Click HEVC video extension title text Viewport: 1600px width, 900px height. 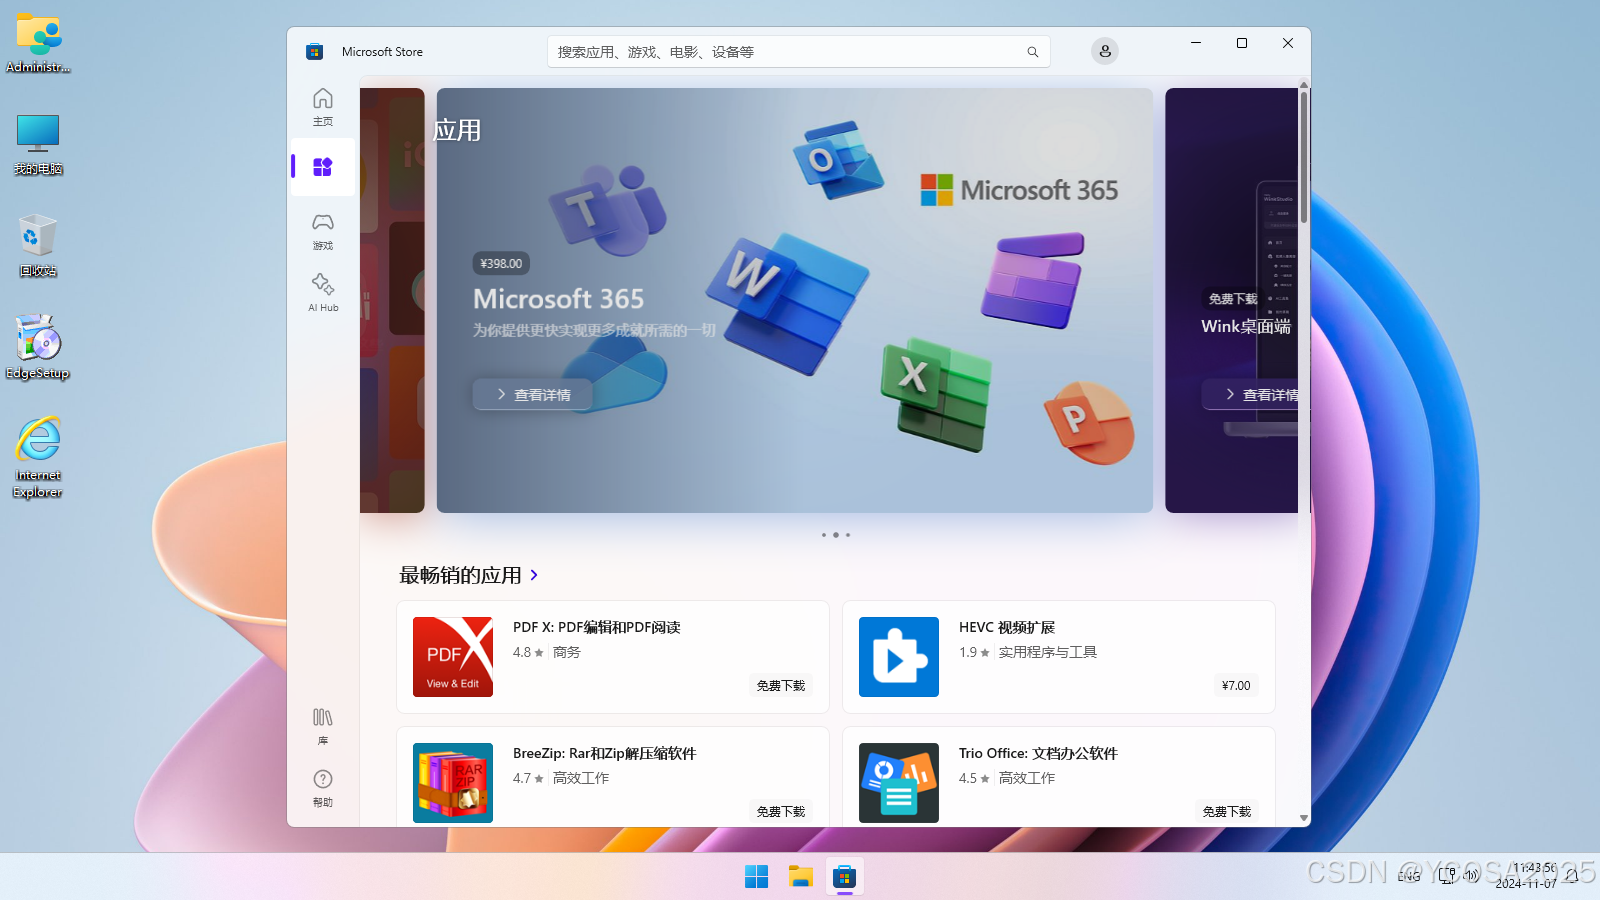pyautogui.click(x=1007, y=627)
